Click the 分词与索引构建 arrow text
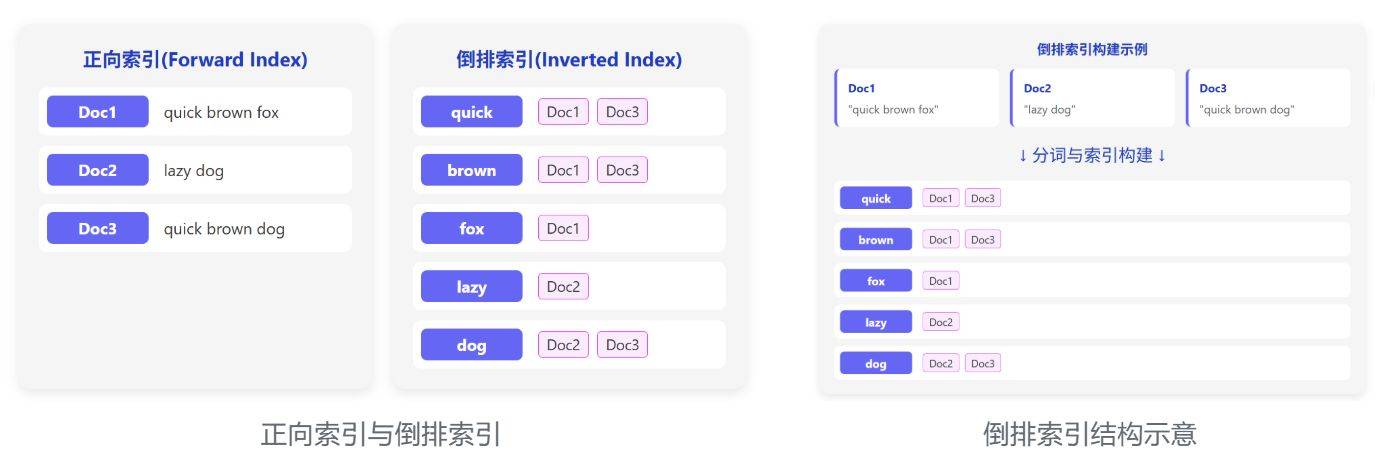 1092,156
